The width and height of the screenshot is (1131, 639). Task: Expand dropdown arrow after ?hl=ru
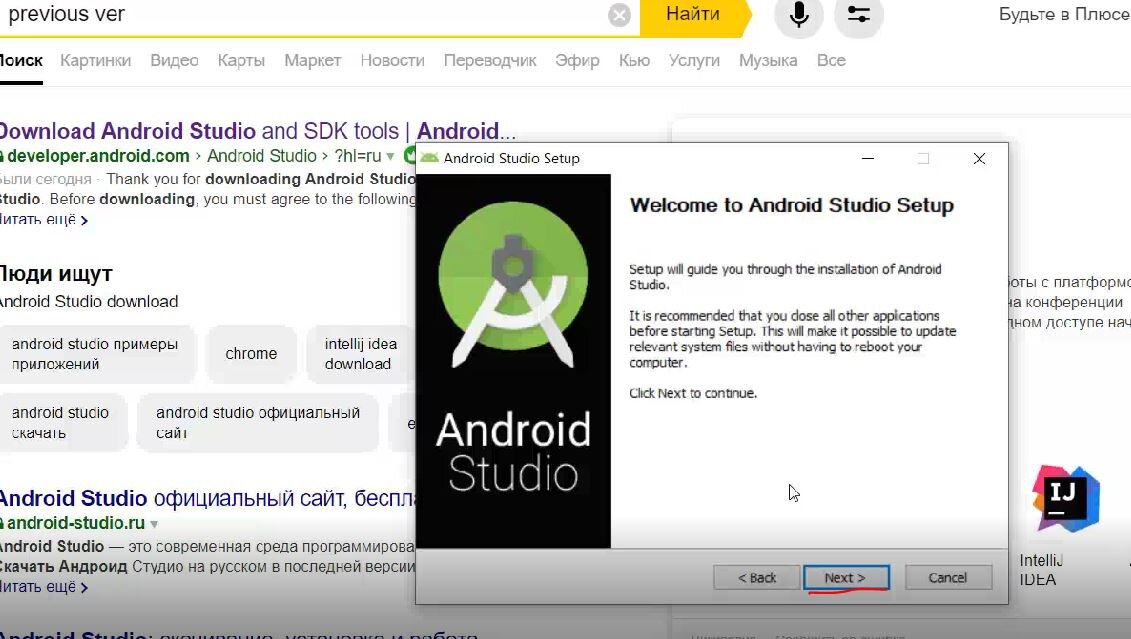[x=390, y=157]
